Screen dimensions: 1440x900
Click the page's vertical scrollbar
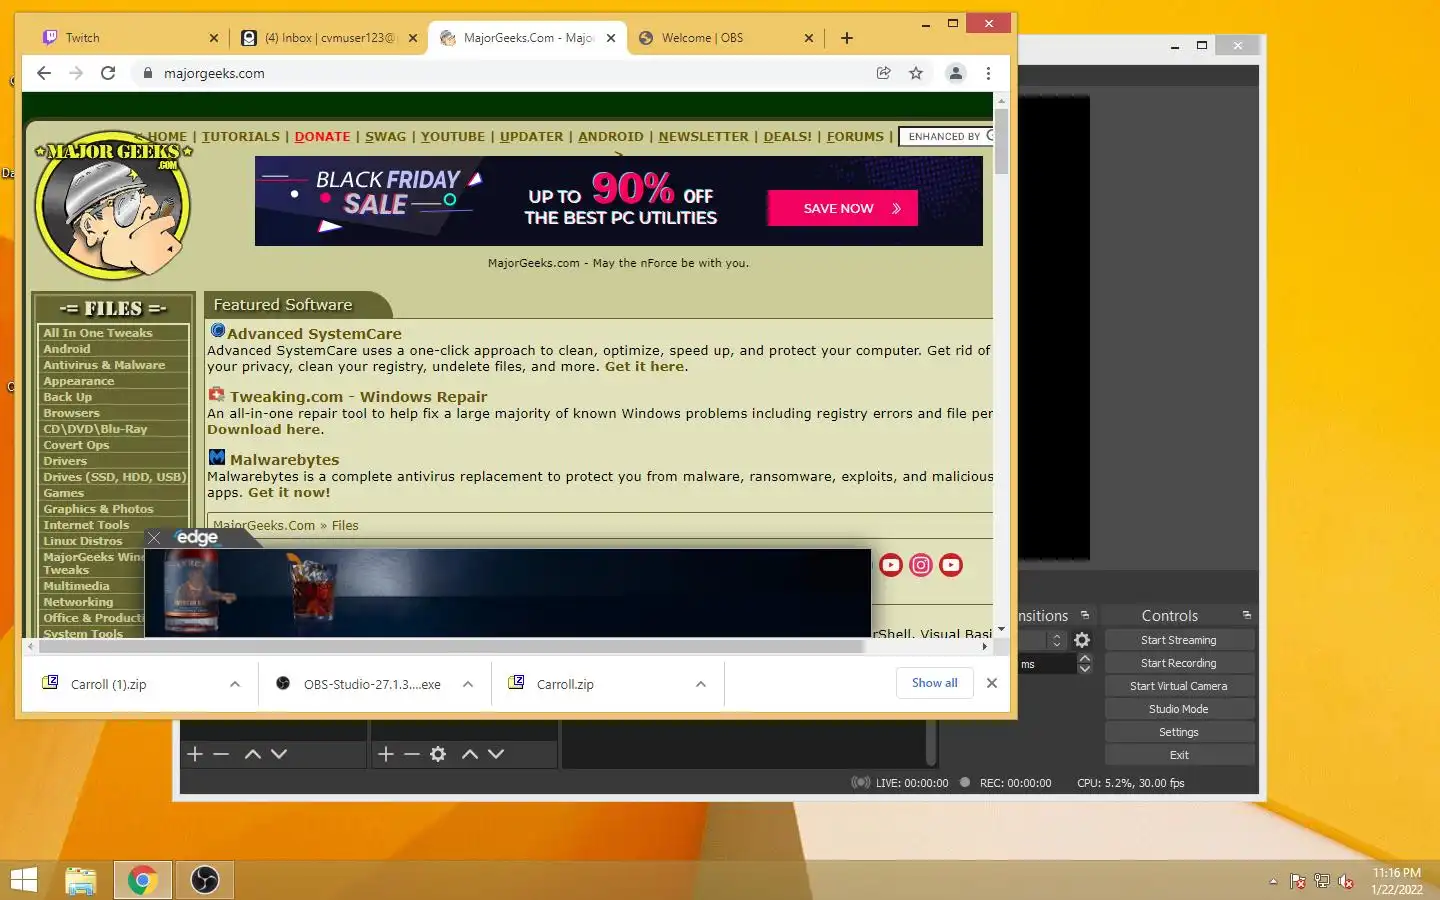(x=1001, y=142)
